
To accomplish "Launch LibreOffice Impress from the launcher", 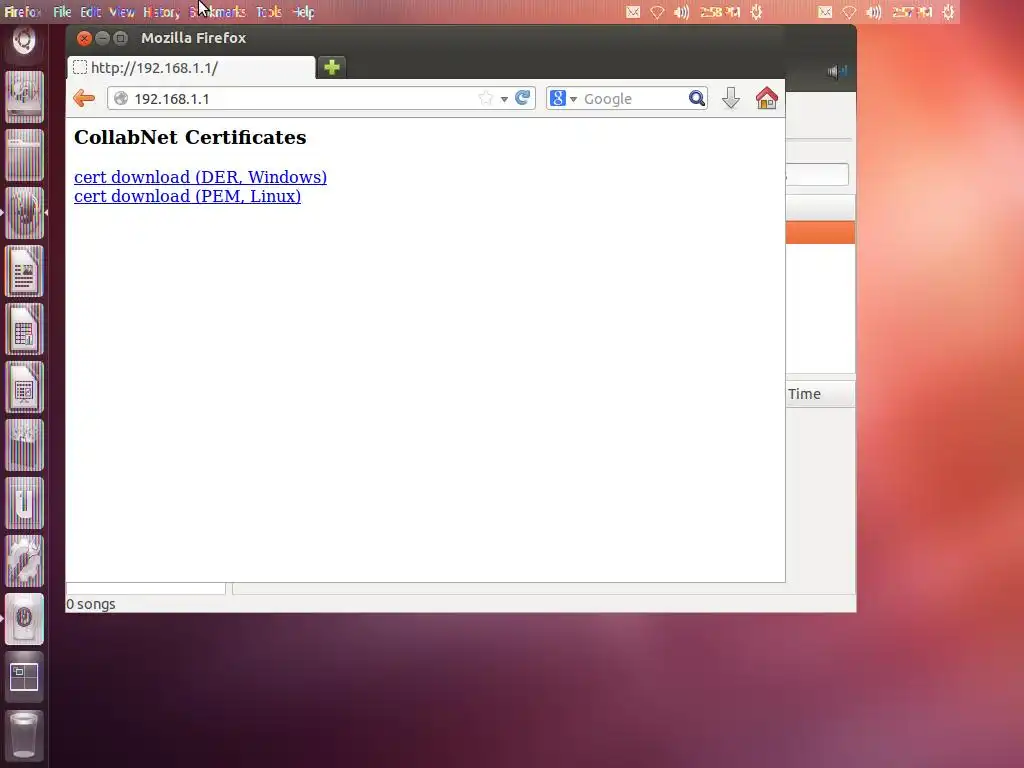I will click(x=25, y=387).
